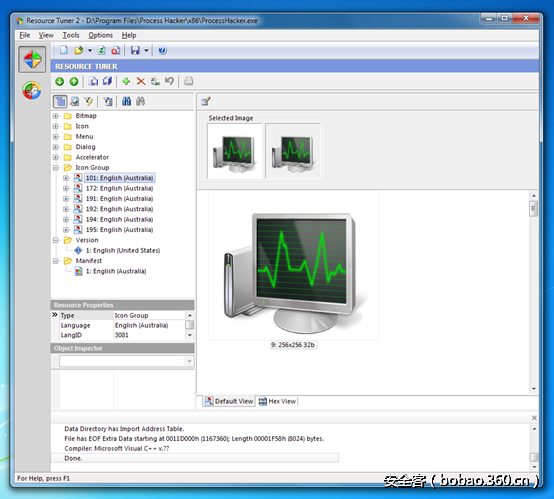
Task: Click the LangID value 3081
Action: (x=122, y=335)
